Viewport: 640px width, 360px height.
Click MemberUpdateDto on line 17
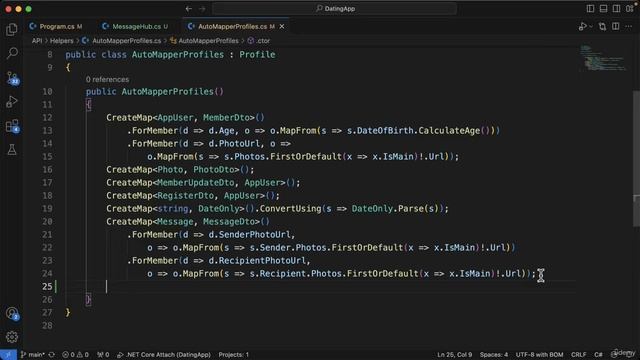(196, 182)
